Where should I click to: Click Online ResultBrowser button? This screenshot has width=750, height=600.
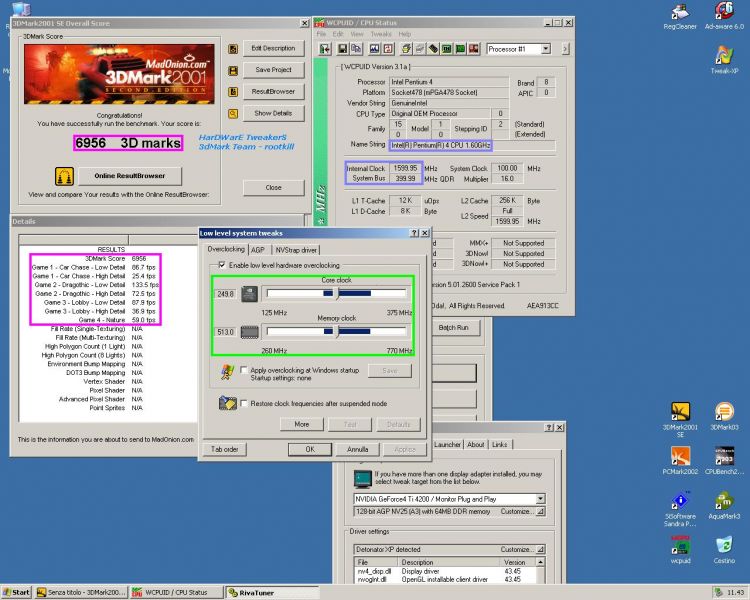(130, 176)
